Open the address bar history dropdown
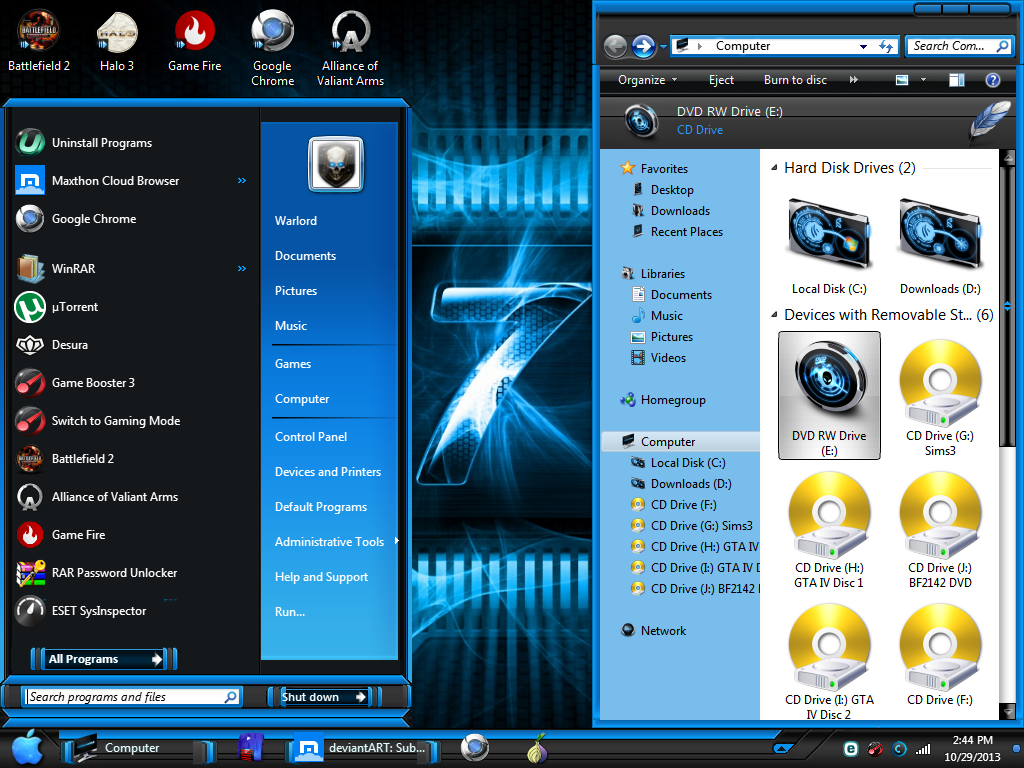Image resolution: width=1024 pixels, height=768 pixels. [863, 46]
